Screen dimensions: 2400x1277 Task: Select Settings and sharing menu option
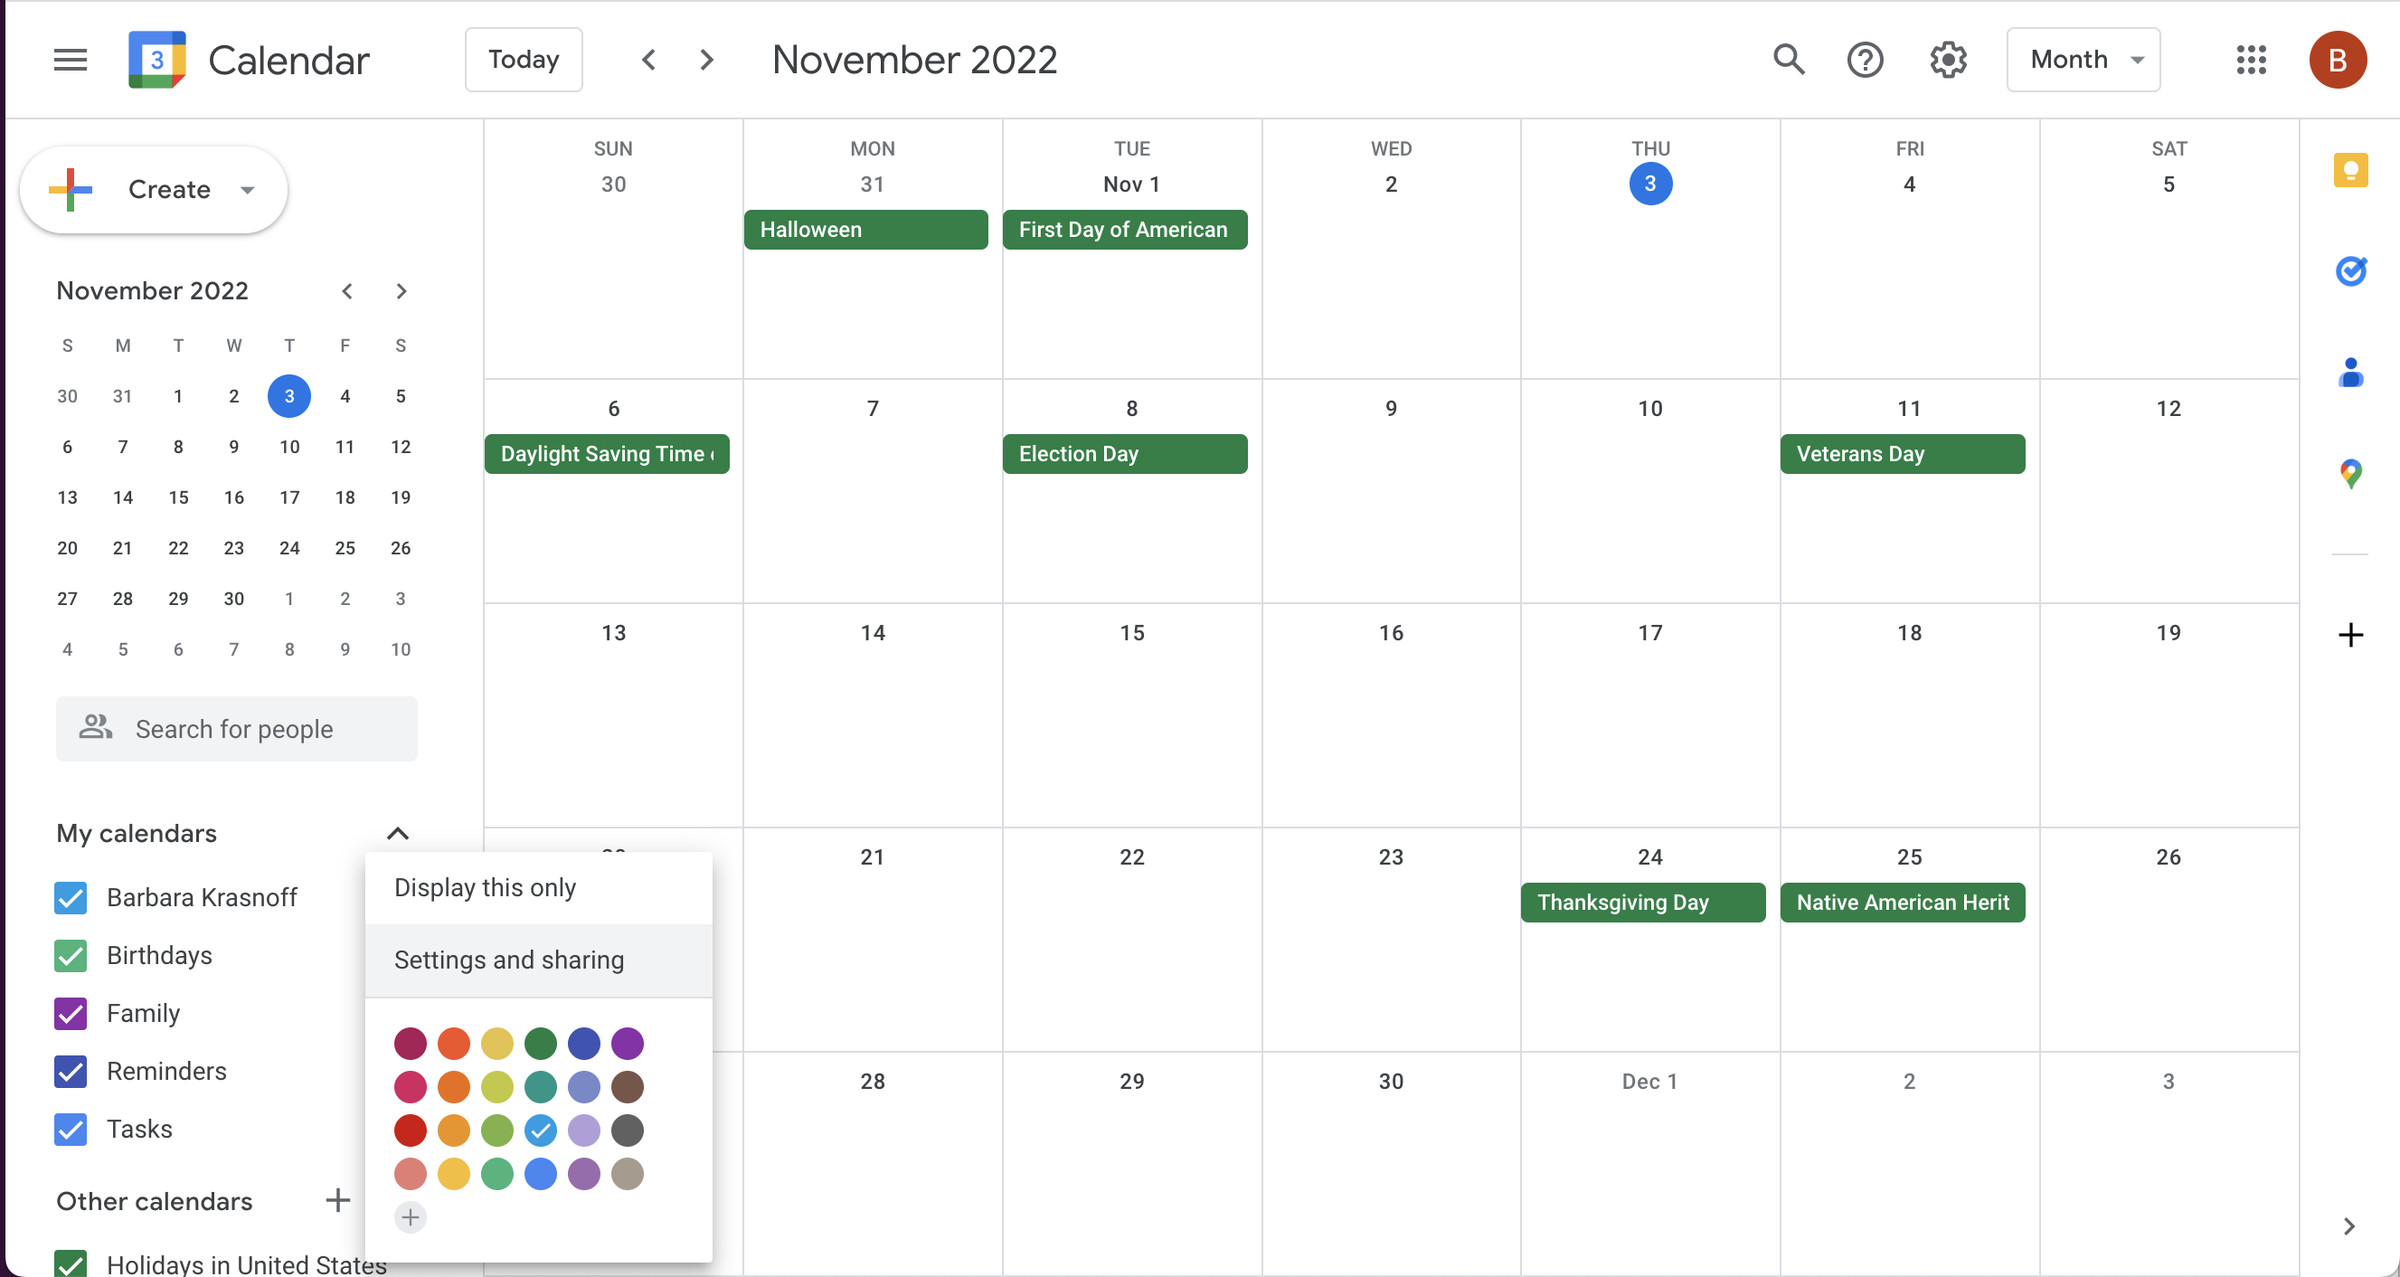510,960
